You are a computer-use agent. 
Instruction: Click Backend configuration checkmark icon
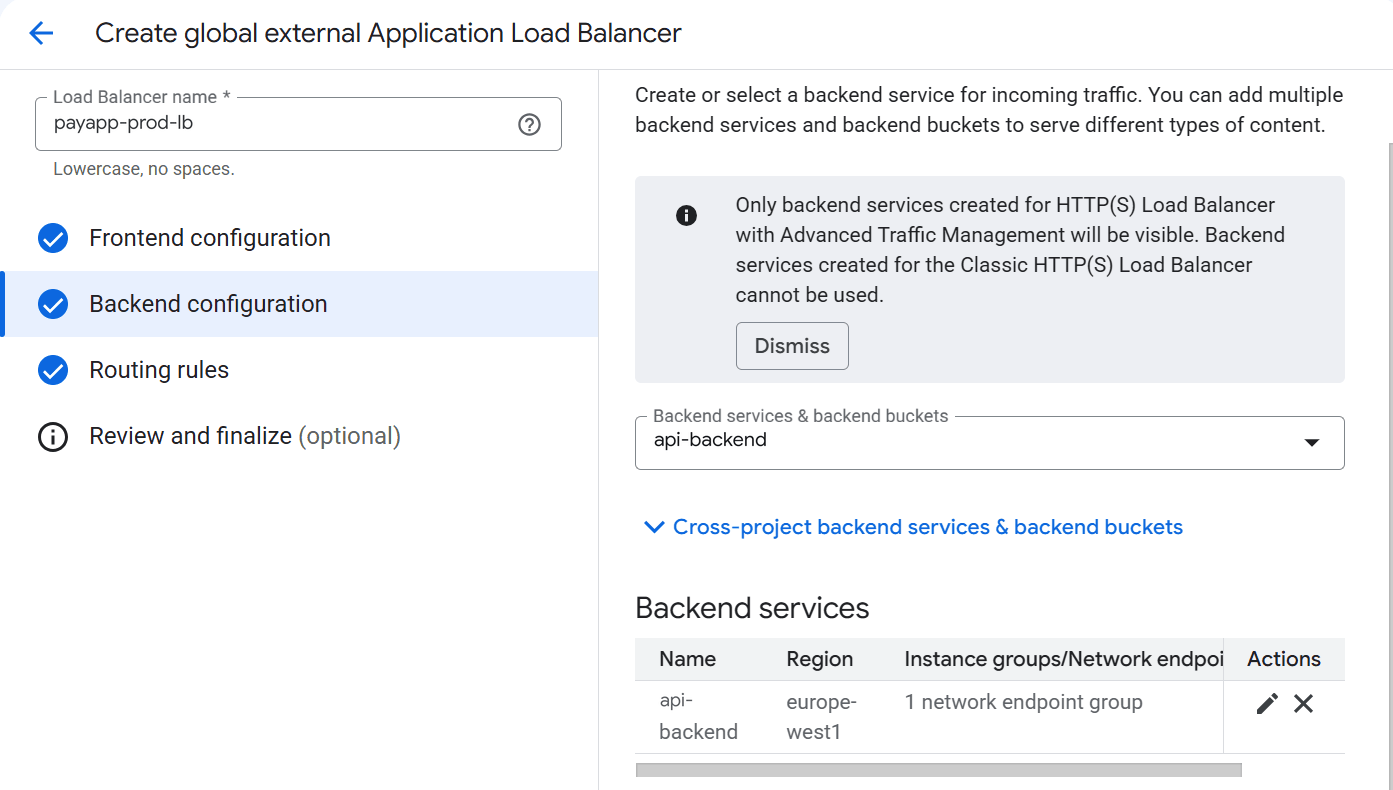pos(52,304)
